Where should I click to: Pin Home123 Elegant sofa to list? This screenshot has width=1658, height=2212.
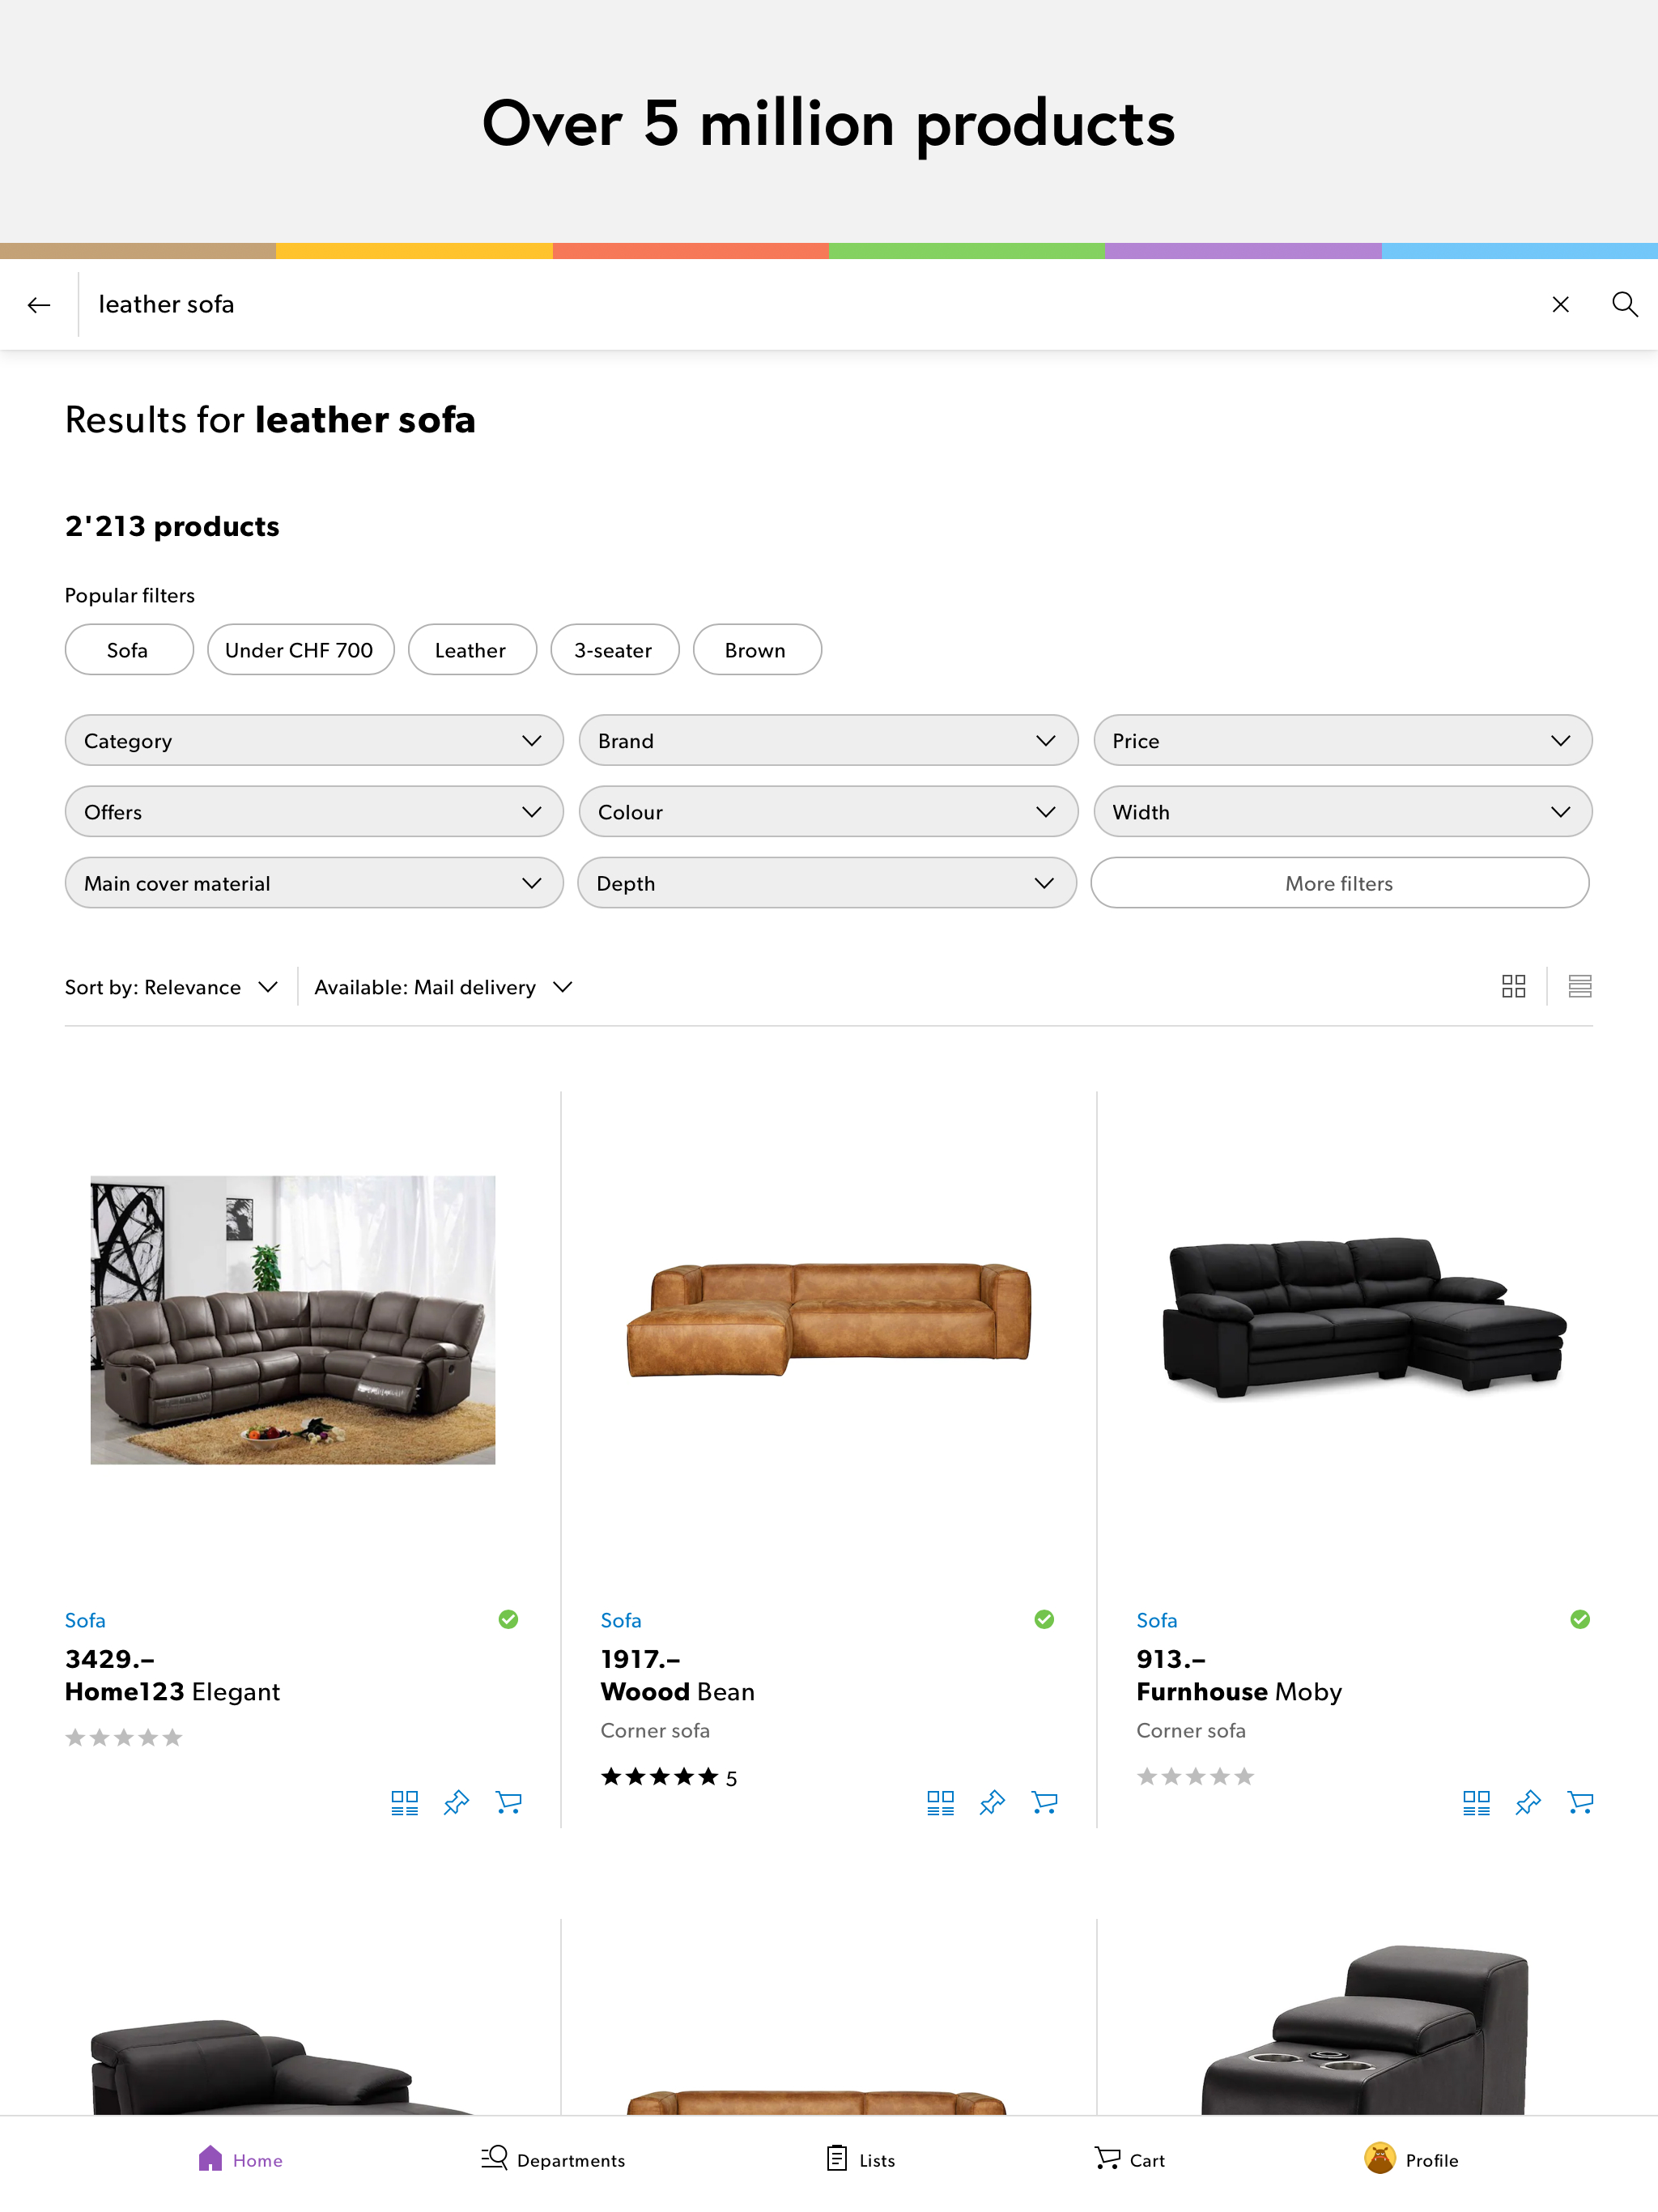(x=456, y=1802)
